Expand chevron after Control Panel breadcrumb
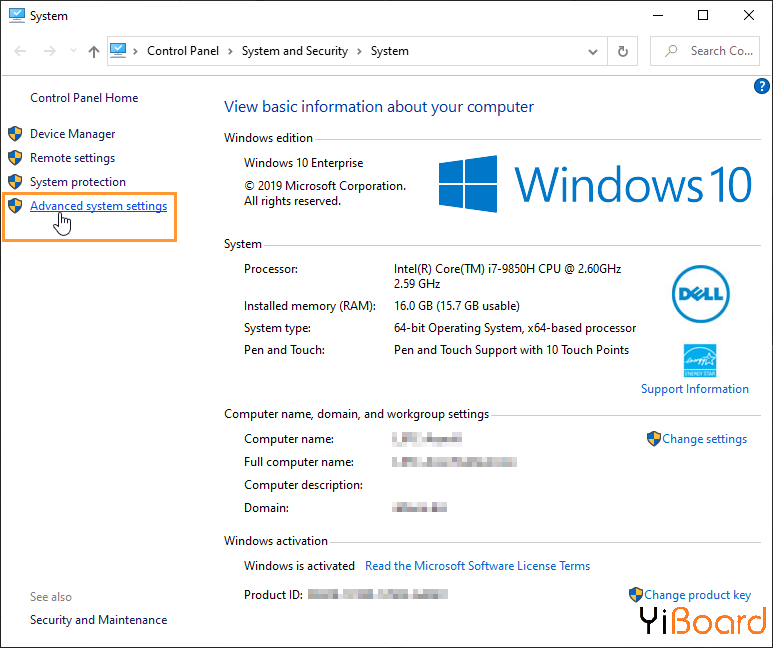This screenshot has height=648, width=773. click(230, 51)
